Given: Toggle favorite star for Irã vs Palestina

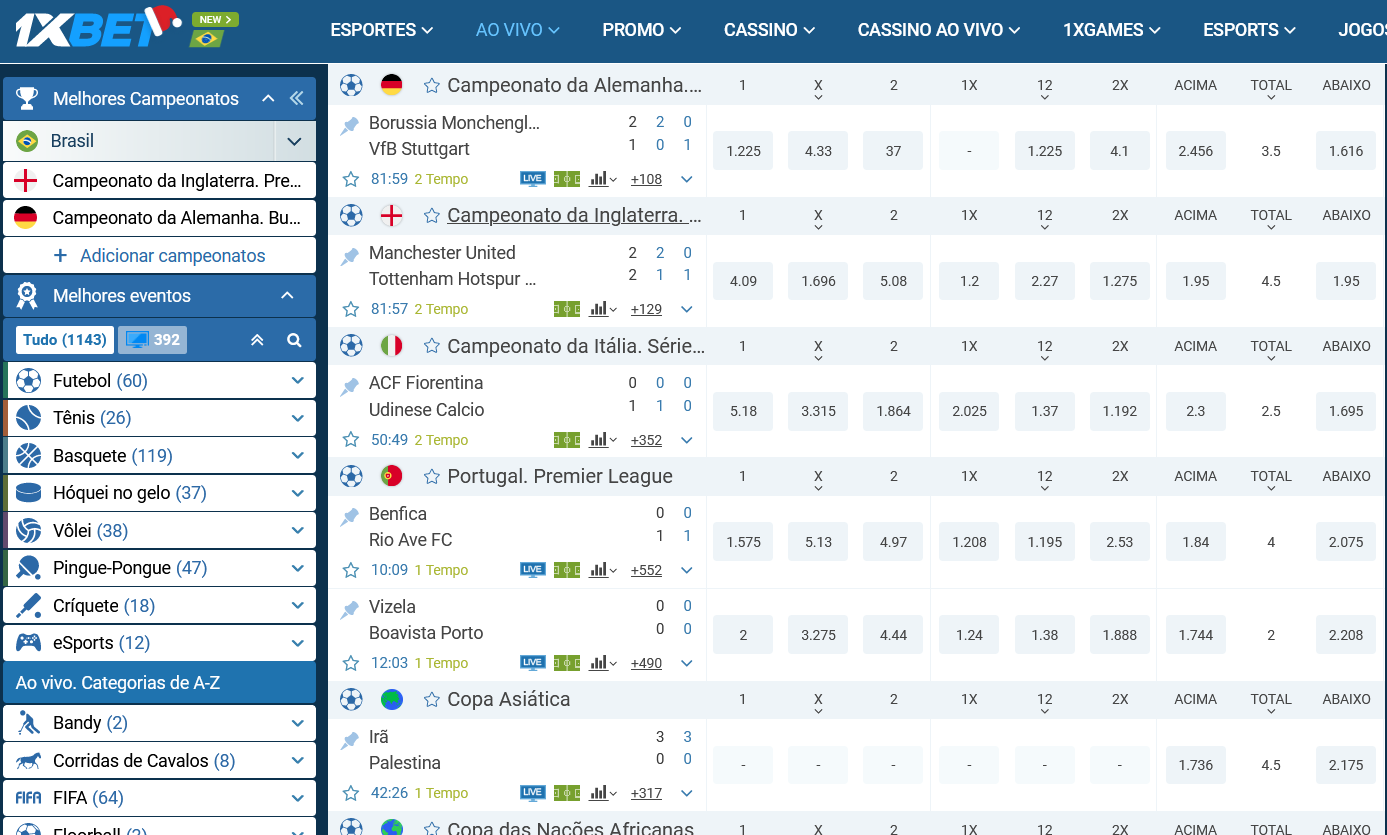Looking at the screenshot, I should [x=351, y=793].
